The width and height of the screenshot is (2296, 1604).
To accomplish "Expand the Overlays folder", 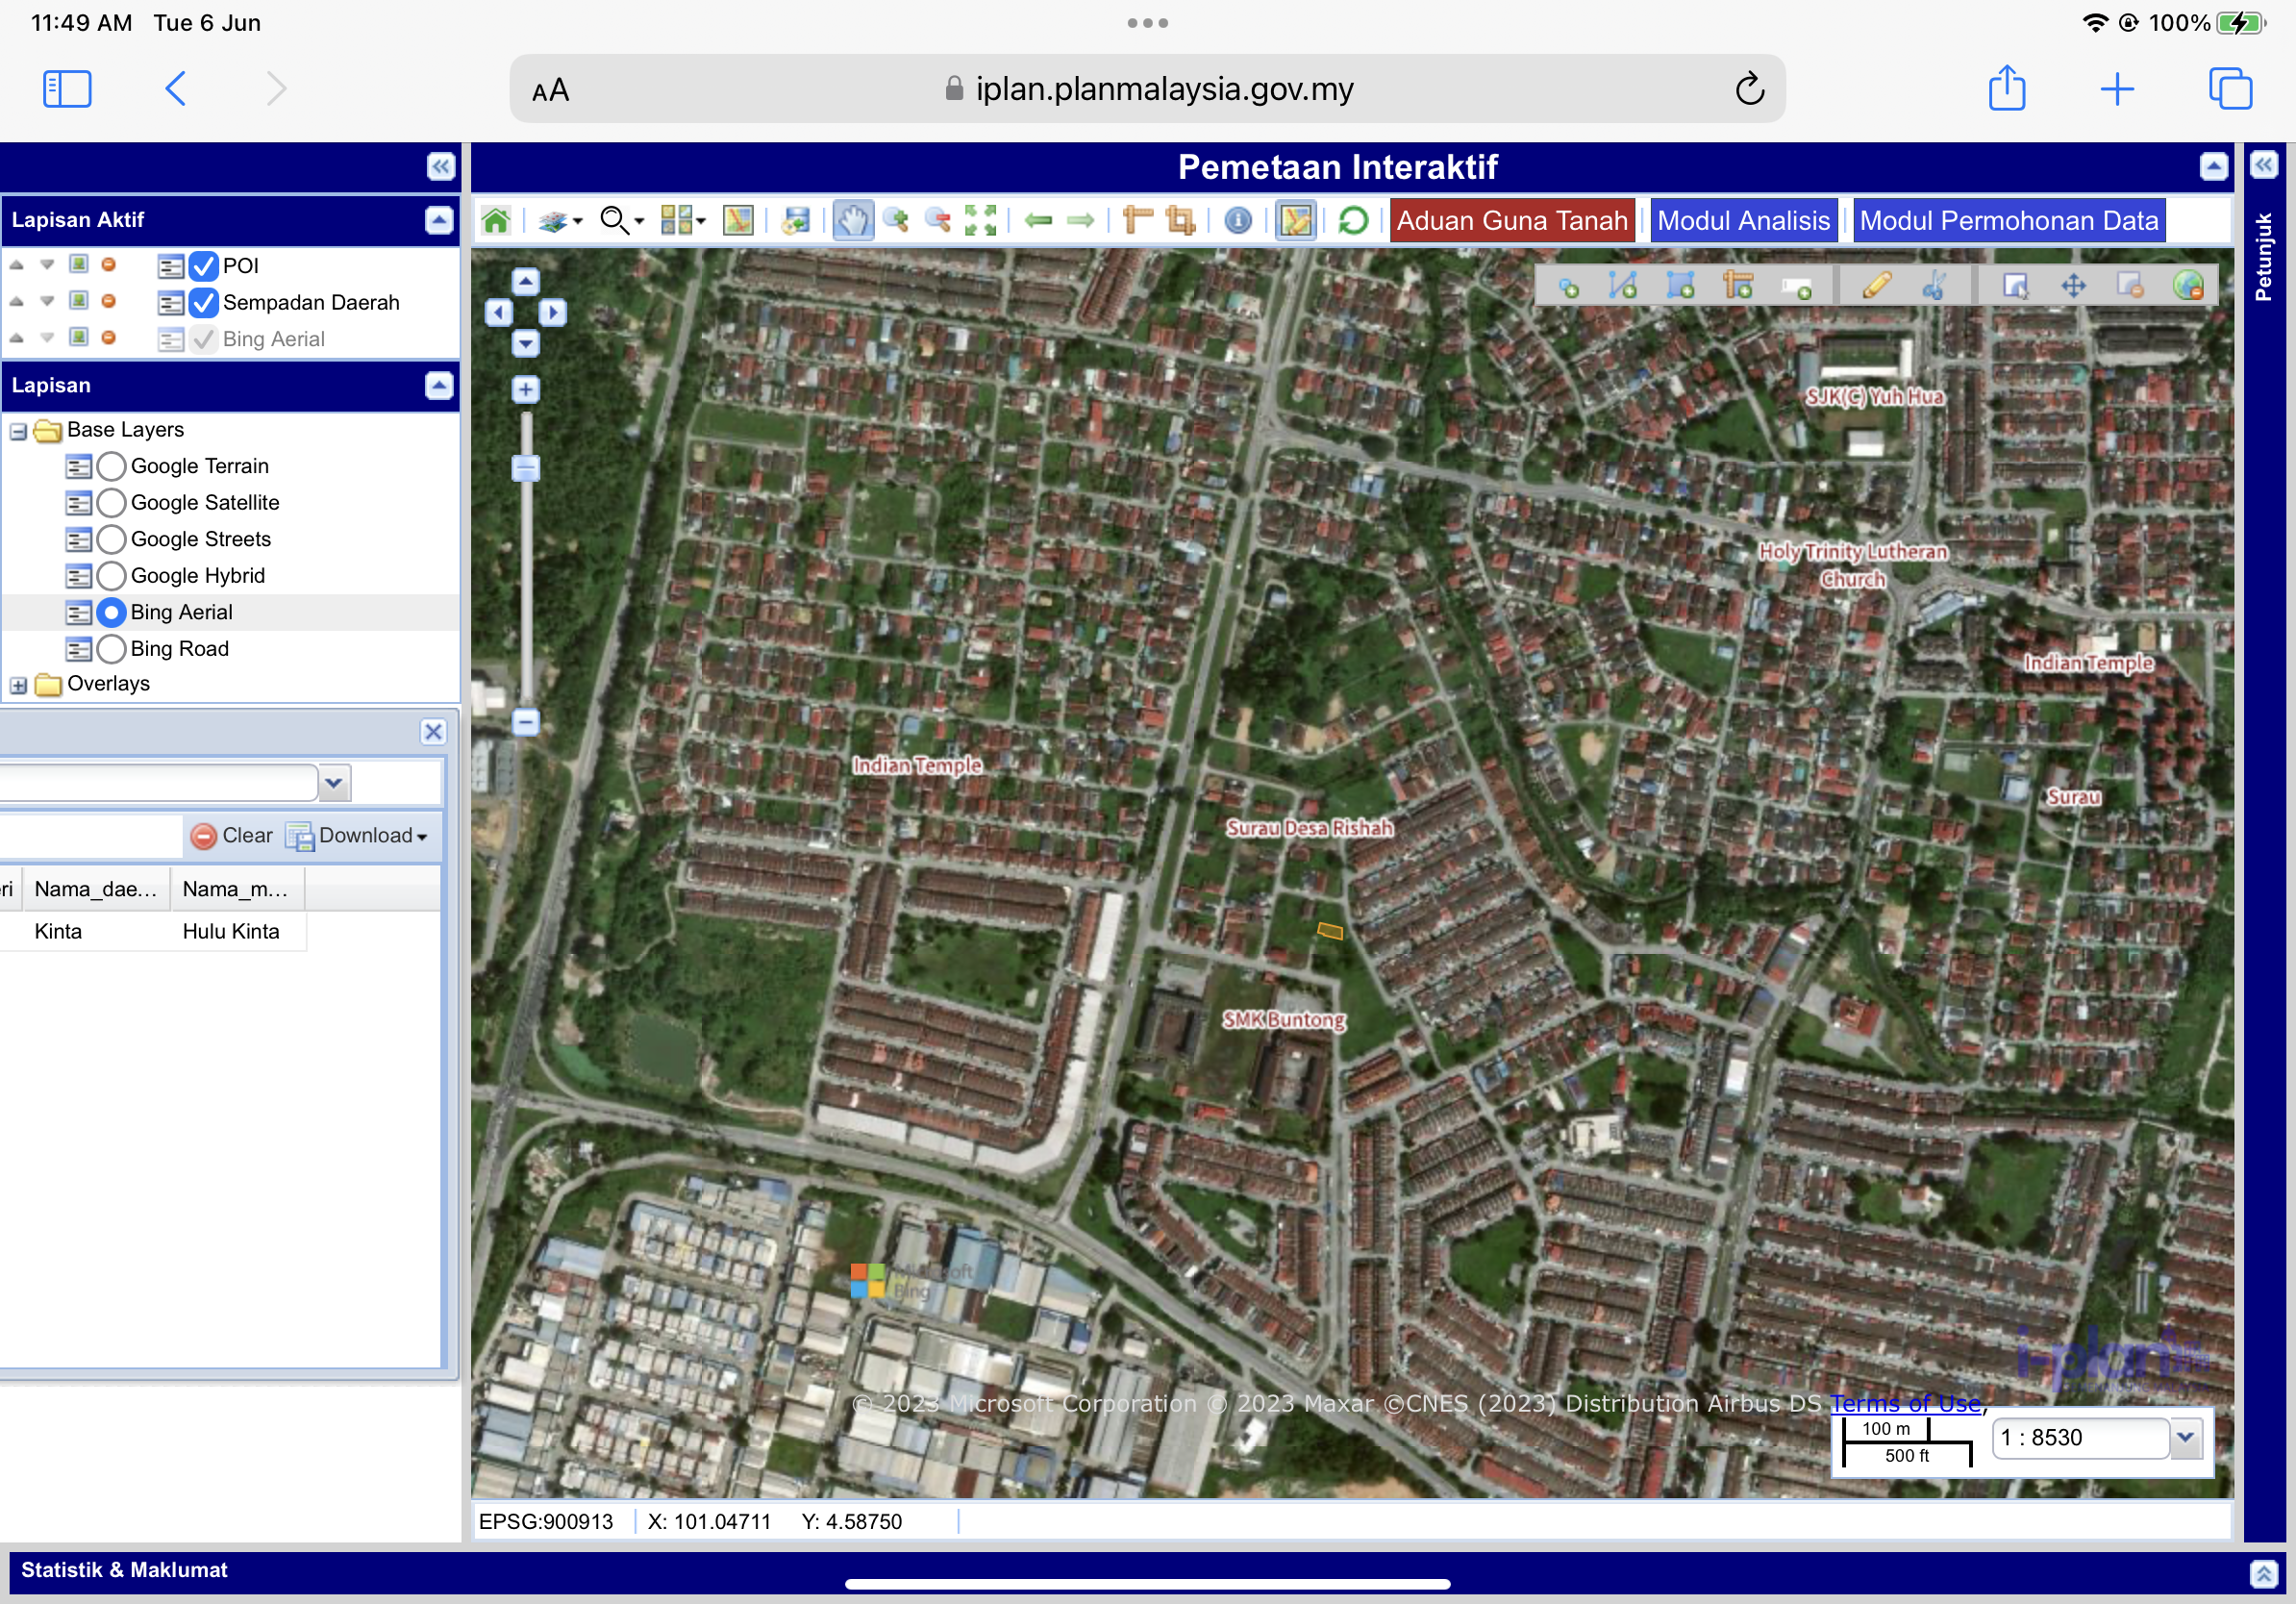I will coord(18,685).
